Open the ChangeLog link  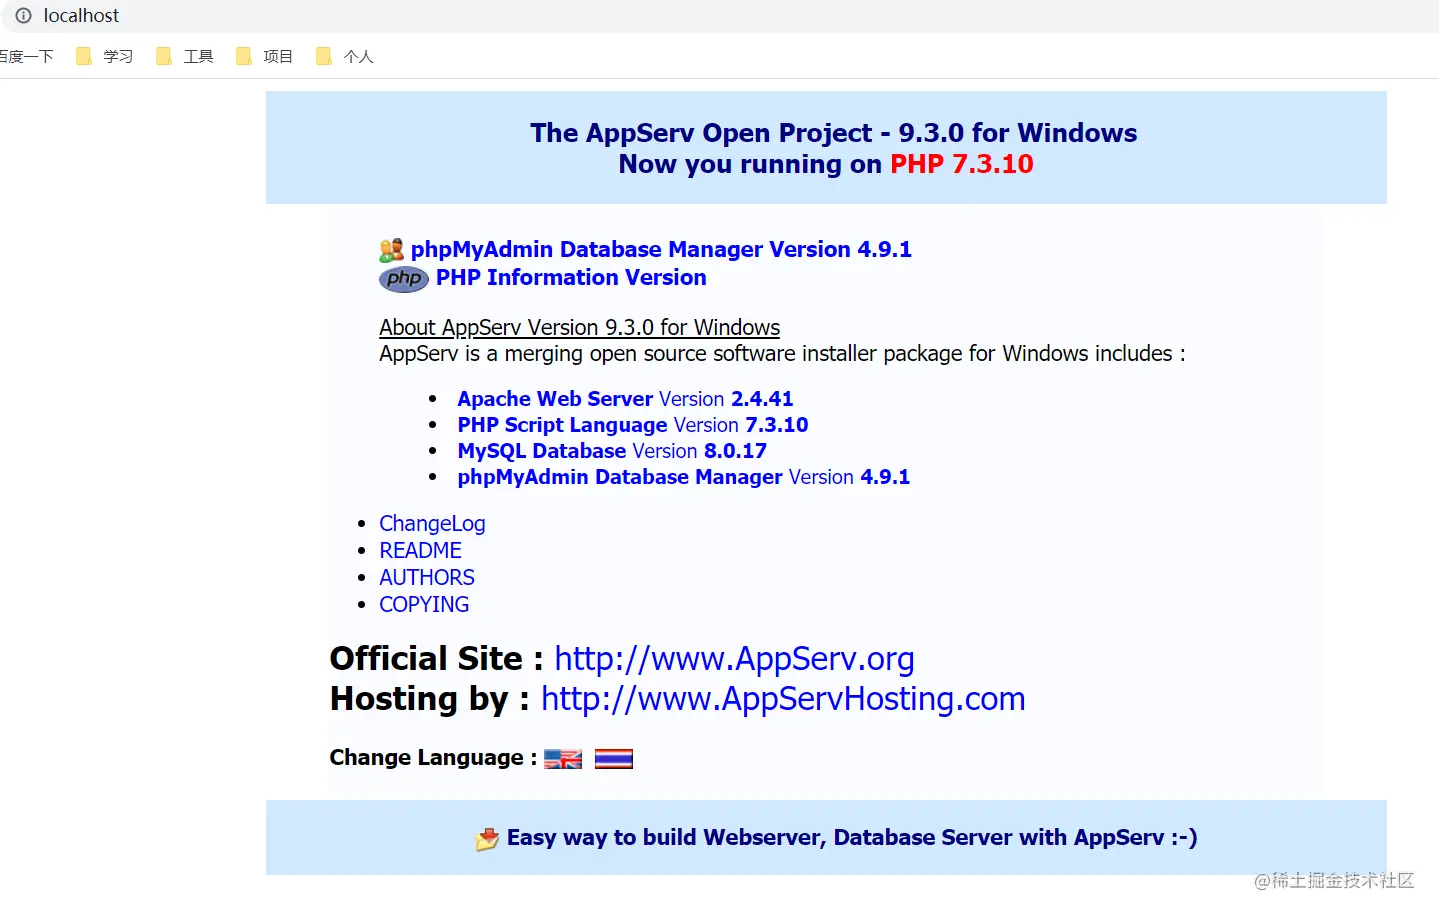click(x=432, y=524)
